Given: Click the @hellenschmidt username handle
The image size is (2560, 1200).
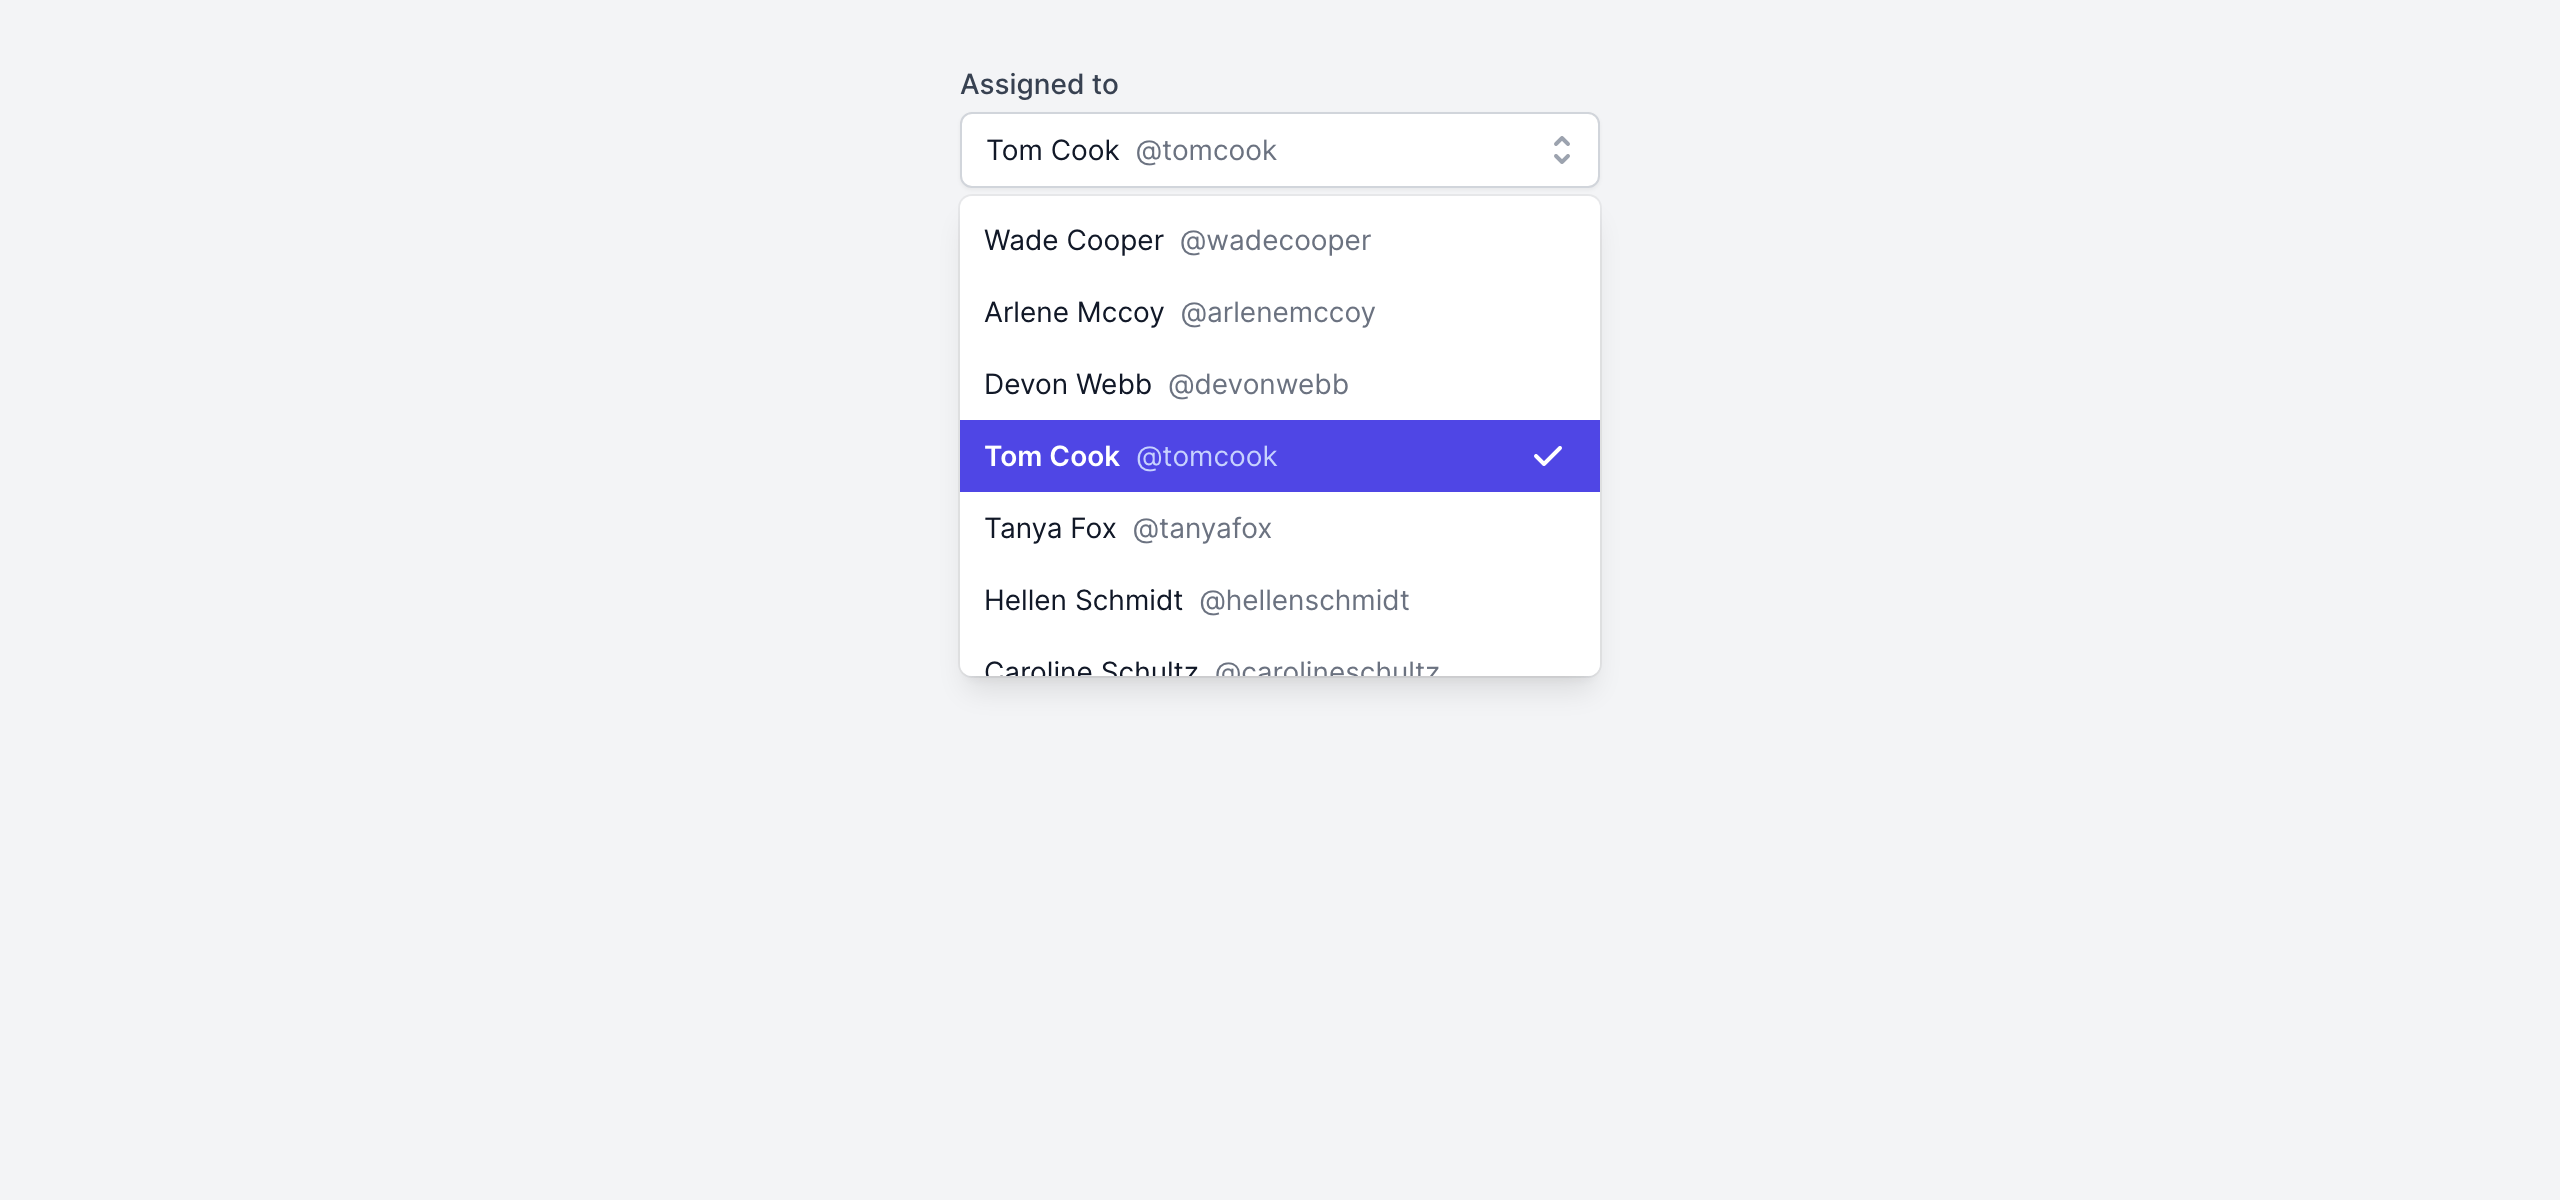Looking at the screenshot, I should (1304, 600).
